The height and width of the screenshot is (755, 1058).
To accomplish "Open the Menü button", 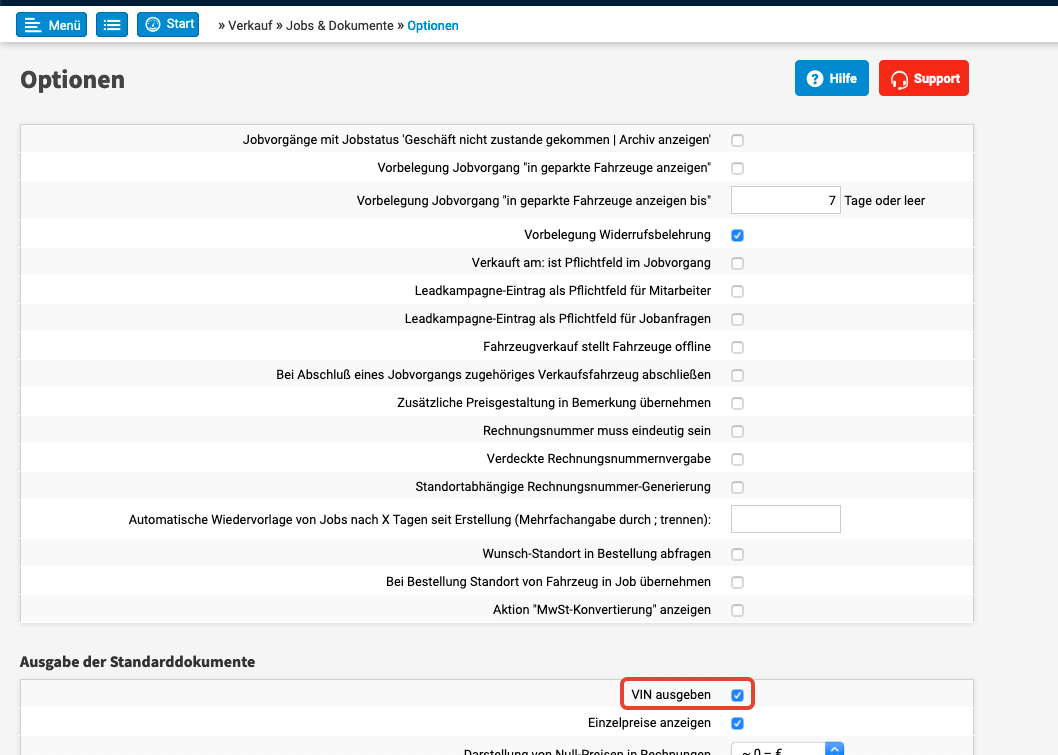I will pos(51,25).
